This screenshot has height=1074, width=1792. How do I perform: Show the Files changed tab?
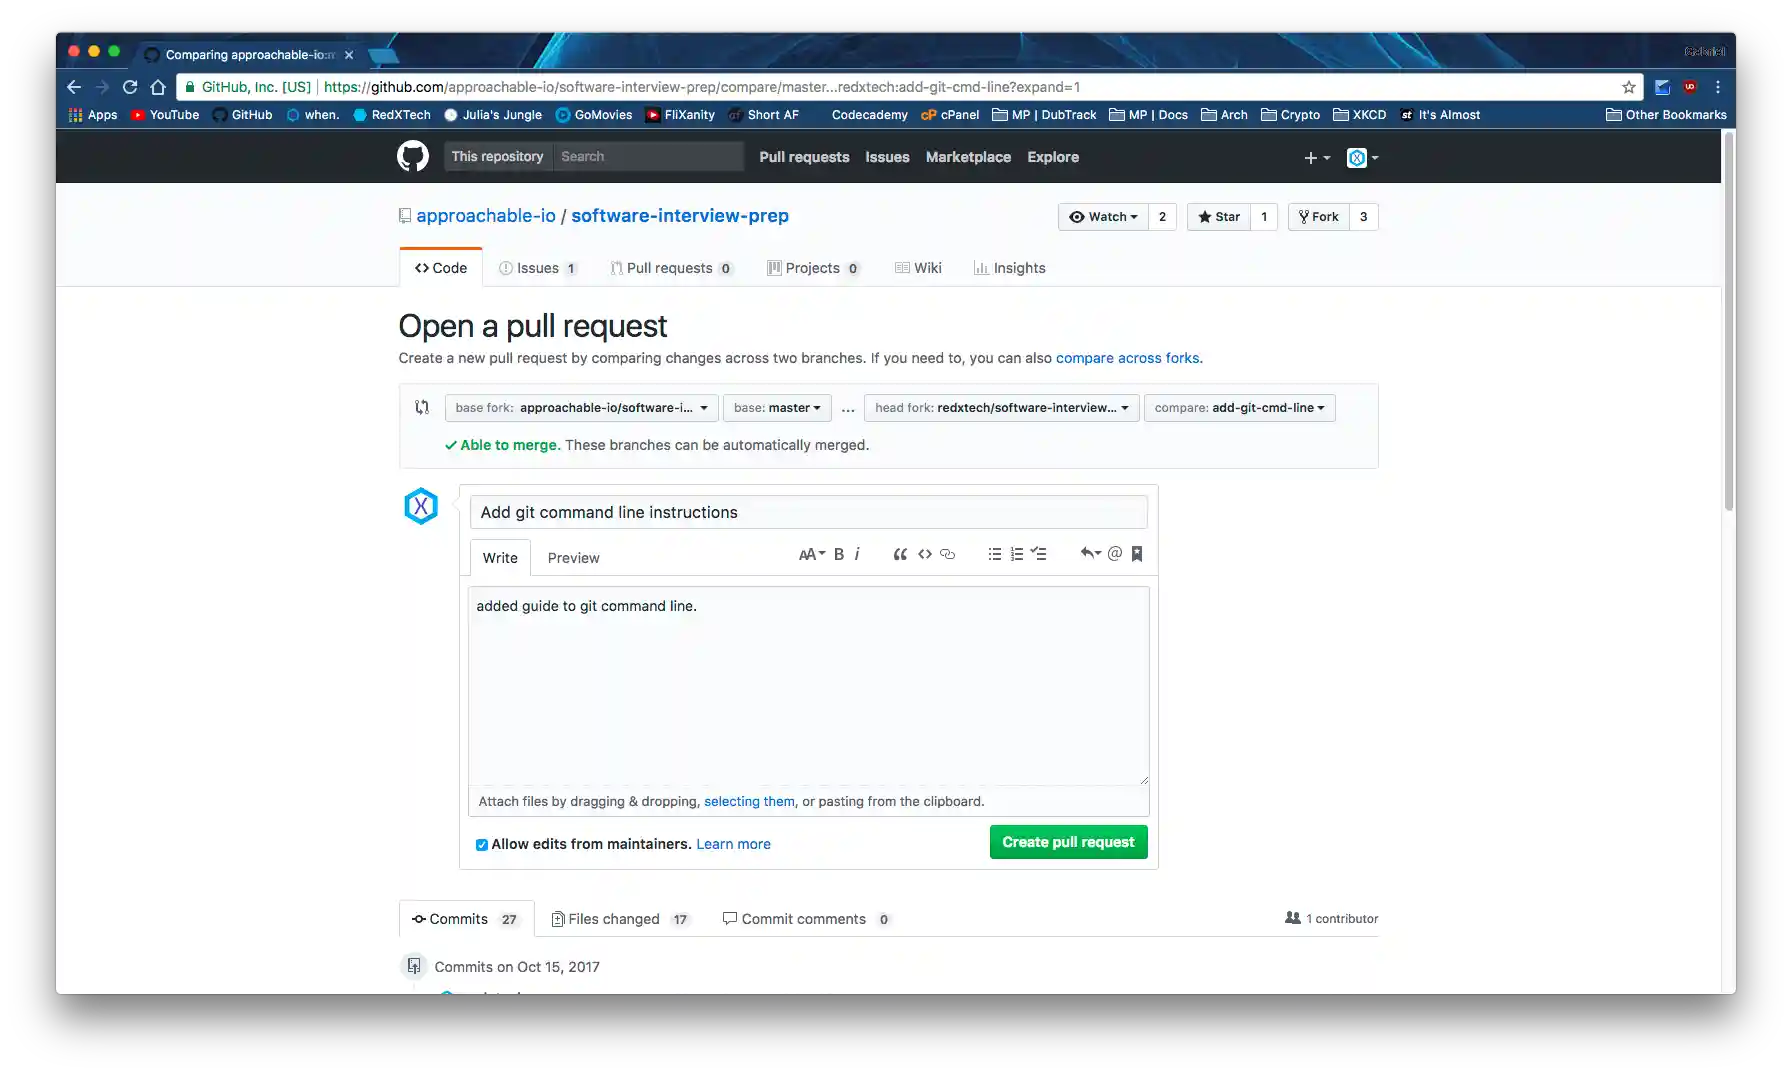point(620,919)
